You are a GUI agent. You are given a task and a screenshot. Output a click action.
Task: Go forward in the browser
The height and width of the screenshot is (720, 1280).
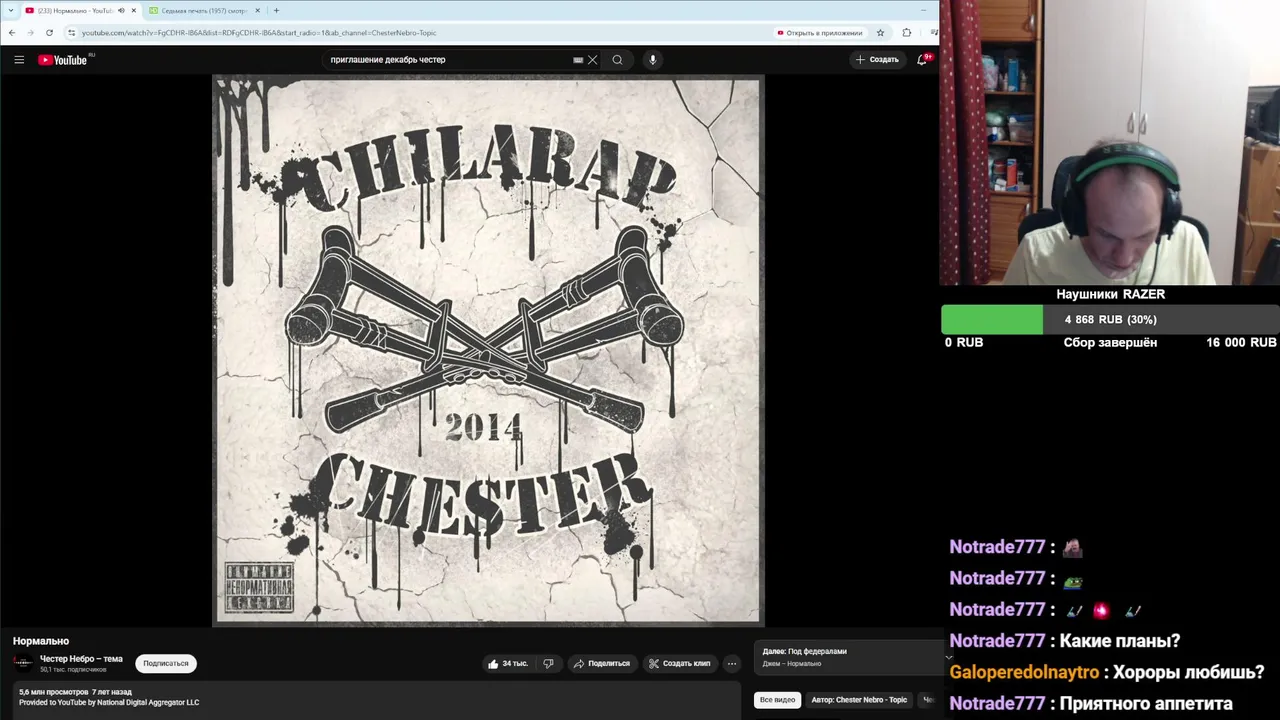tap(30, 32)
